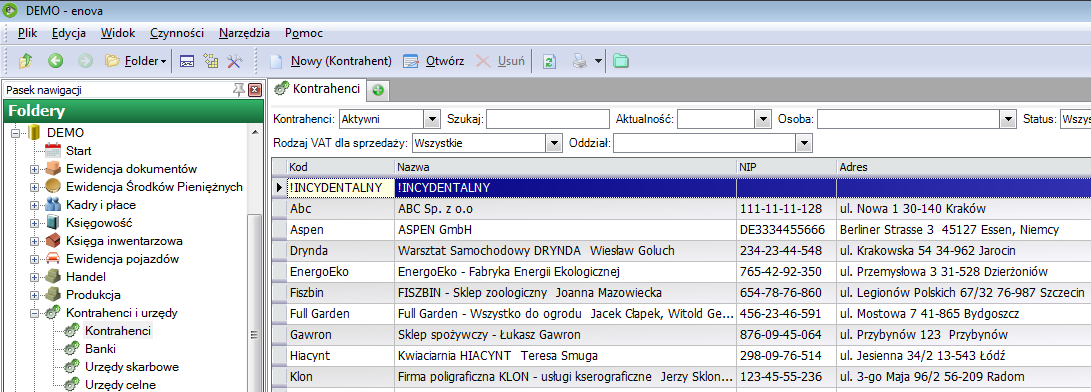The height and width of the screenshot is (392, 1091).
Task: Click the green refresh document icon
Action: [x=550, y=61]
